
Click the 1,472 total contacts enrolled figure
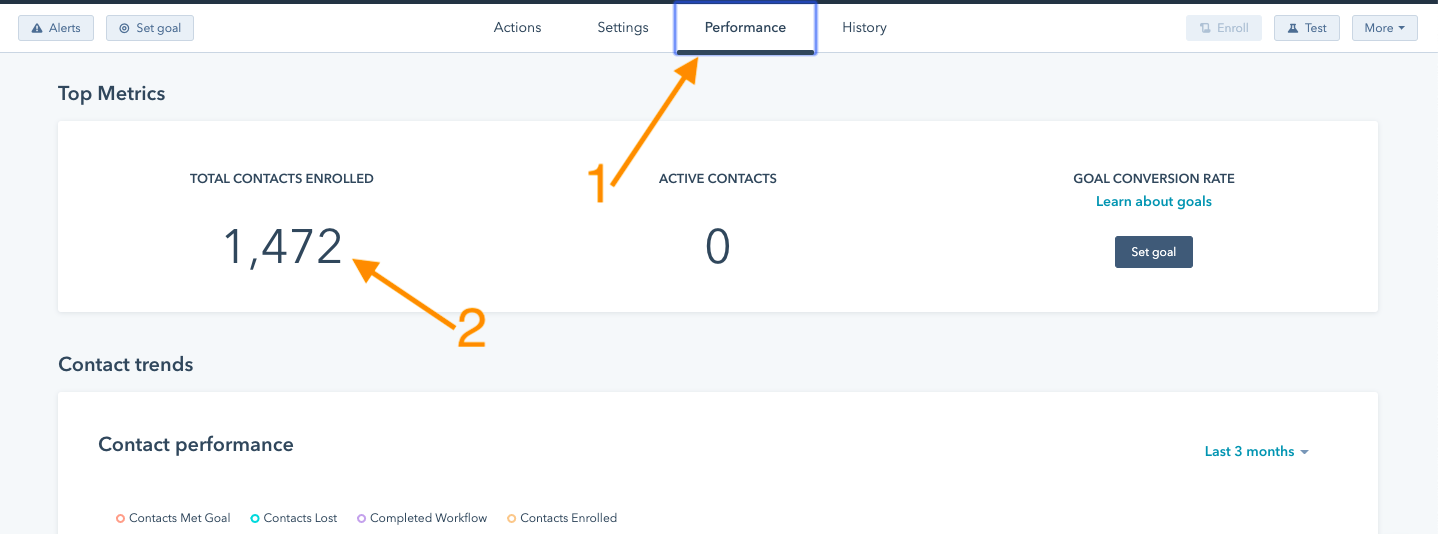[282, 247]
